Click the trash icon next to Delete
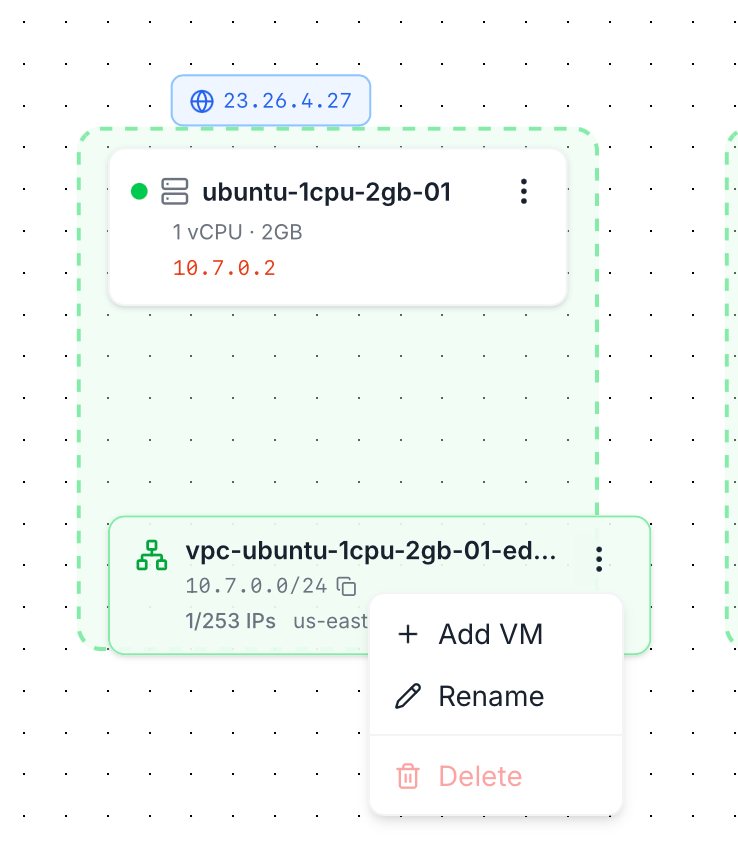 (x=408, y=776)
